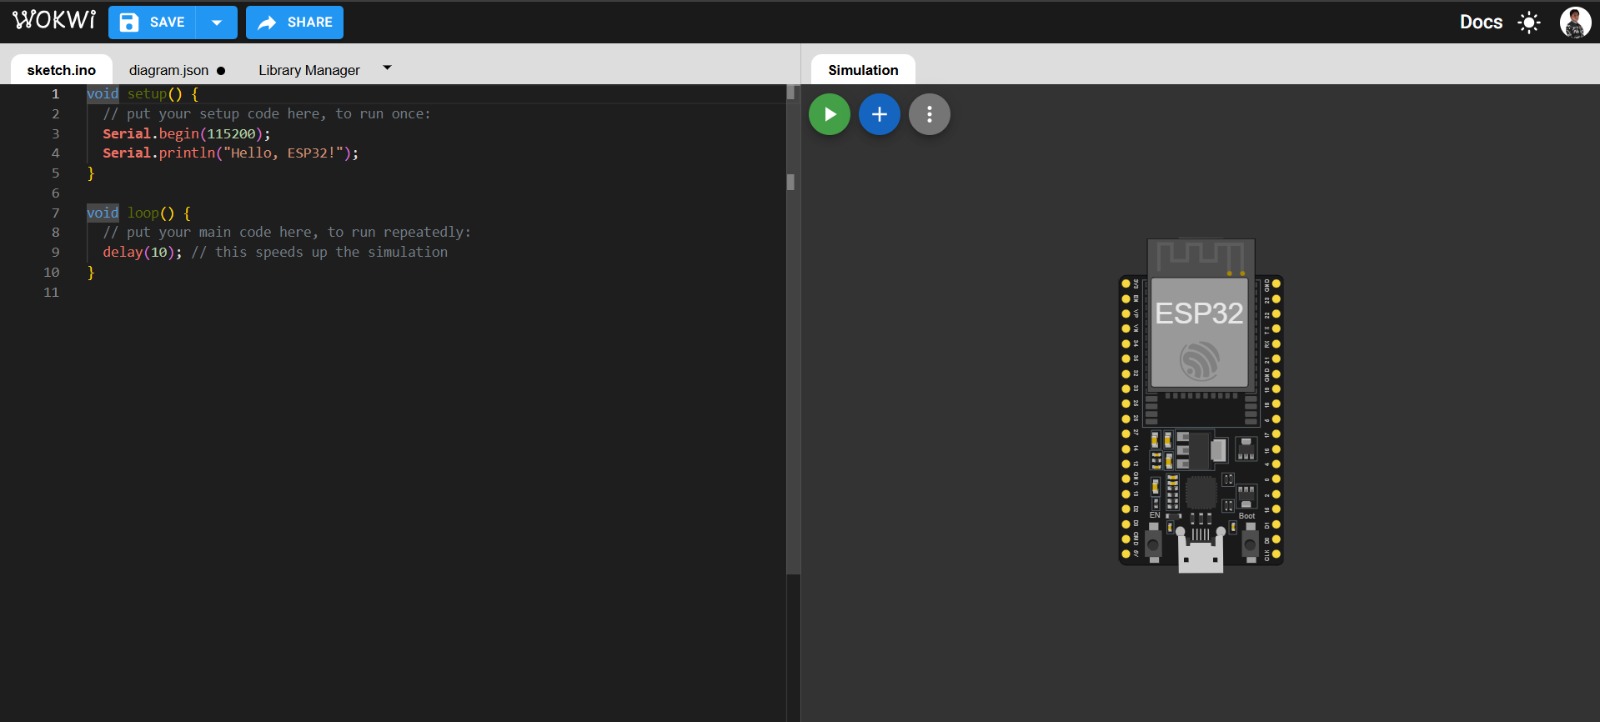Open the Library Manager tab

(x=309, y=70)
